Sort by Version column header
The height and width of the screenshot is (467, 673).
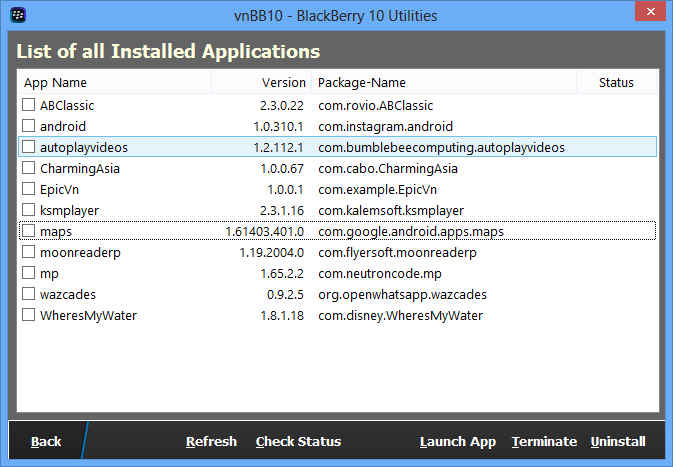[261, 82]
